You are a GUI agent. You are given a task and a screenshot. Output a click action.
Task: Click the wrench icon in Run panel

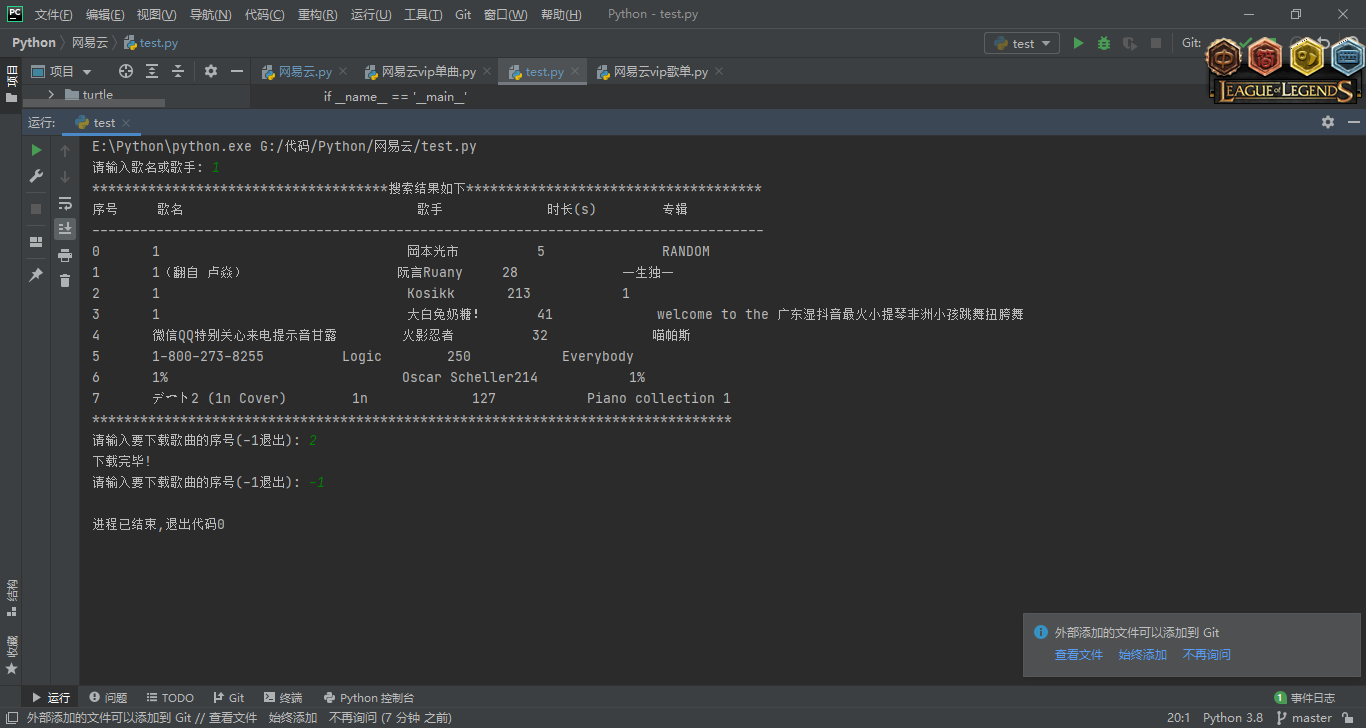coord(36,176)
